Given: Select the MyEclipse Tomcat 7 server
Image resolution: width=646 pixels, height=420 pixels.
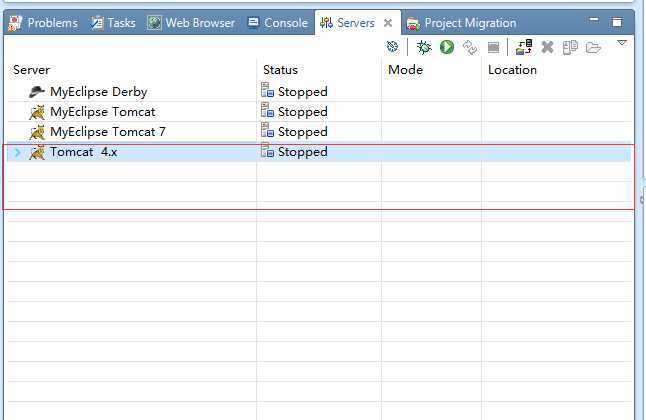Looking at the screenshot, I should tap(107, 132).
